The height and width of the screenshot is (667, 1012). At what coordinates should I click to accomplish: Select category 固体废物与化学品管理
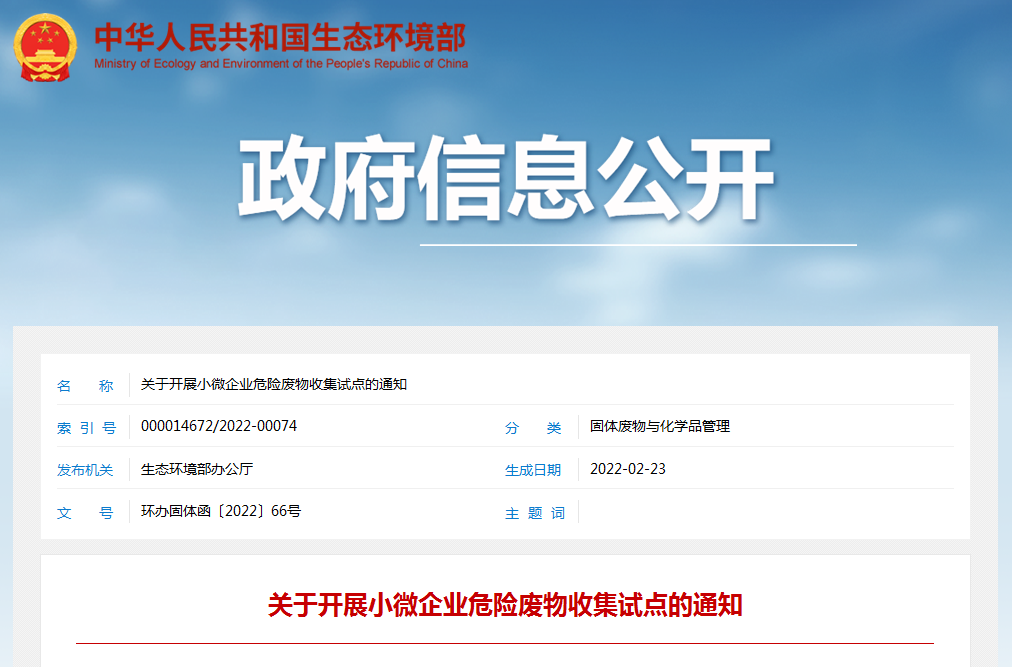pos(660,426)
